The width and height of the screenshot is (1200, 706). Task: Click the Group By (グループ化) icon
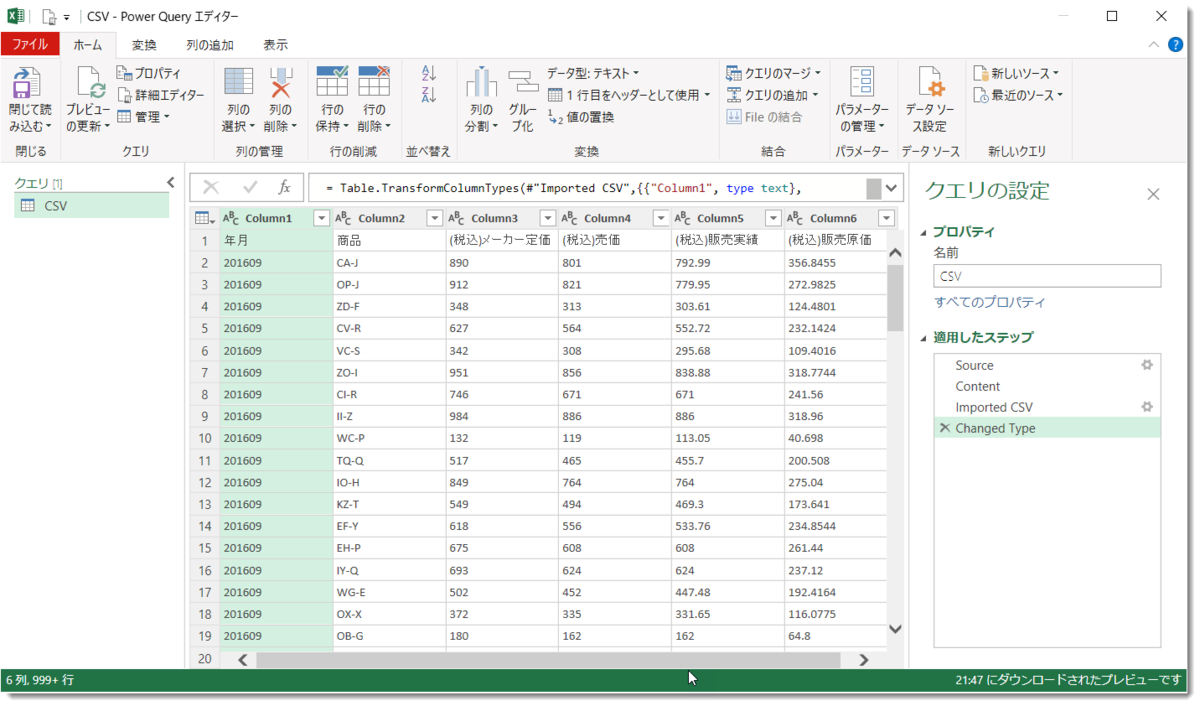click(x=523, y=83)
